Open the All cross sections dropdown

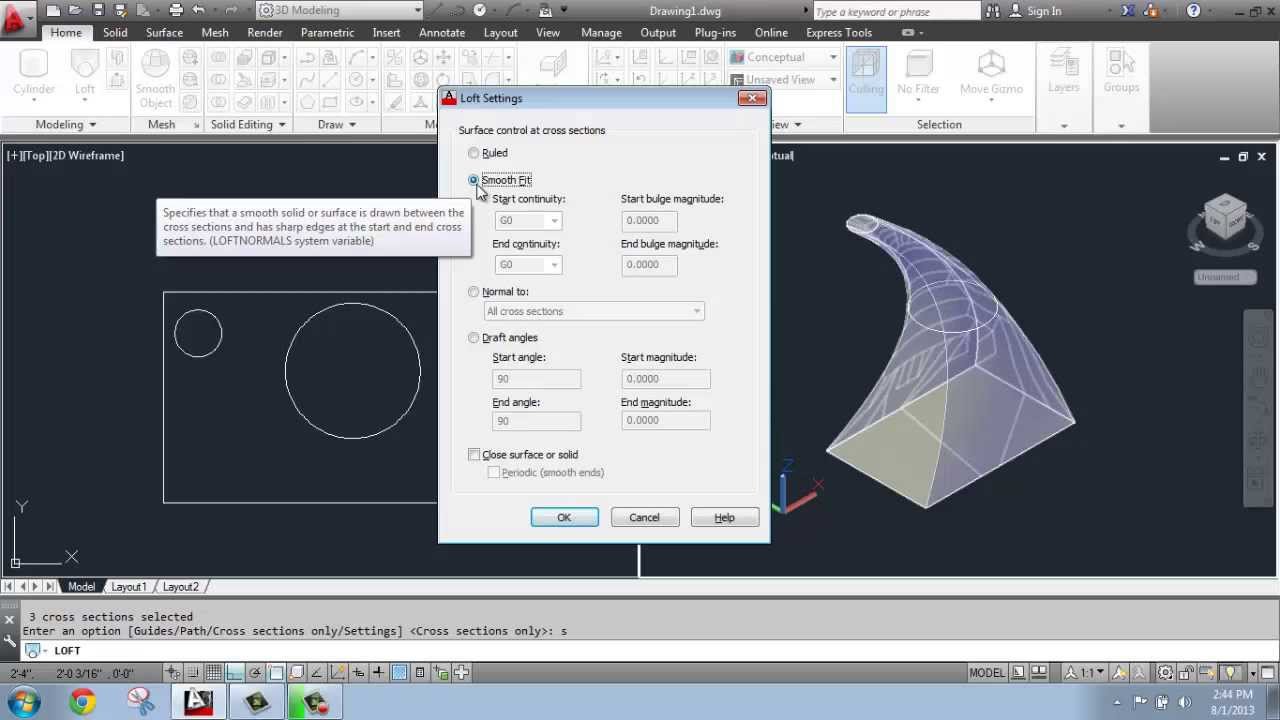point(594,311)
